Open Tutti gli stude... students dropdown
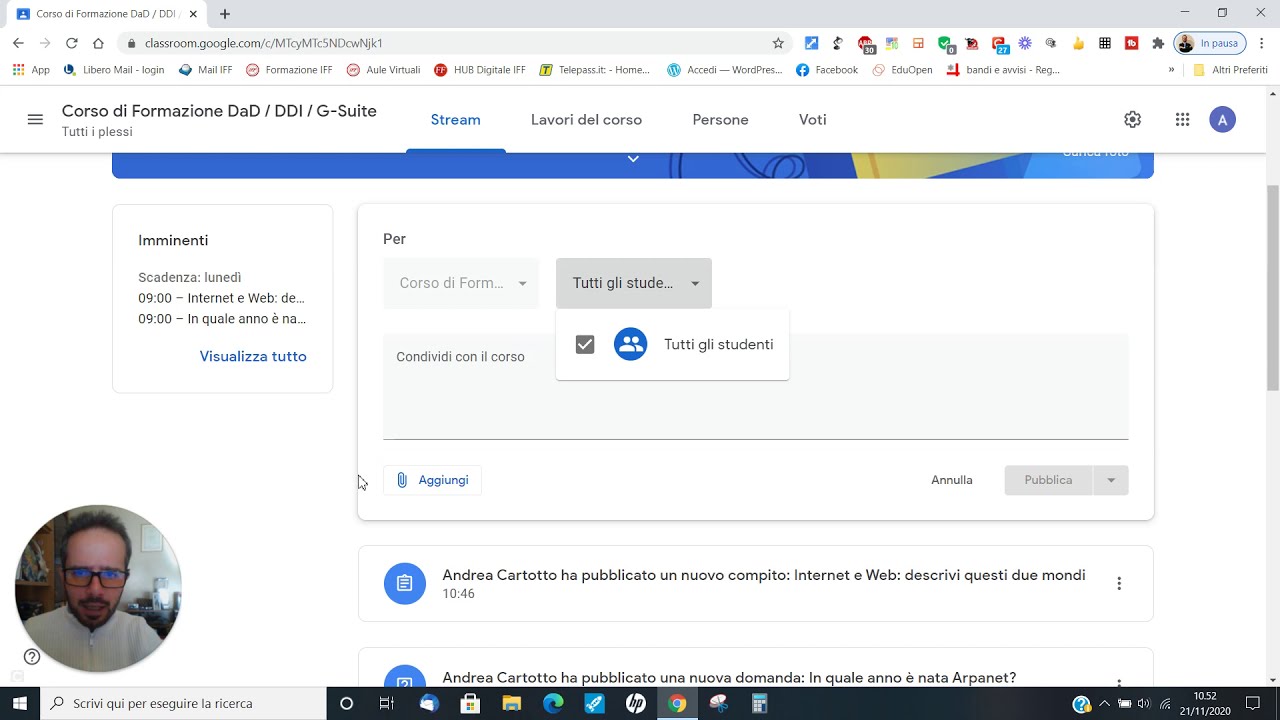Screen dimensions: 1280x720 634,283
